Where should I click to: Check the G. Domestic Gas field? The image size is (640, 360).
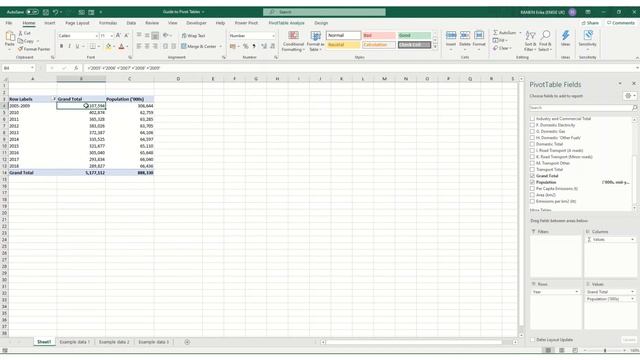pos(532,131)
